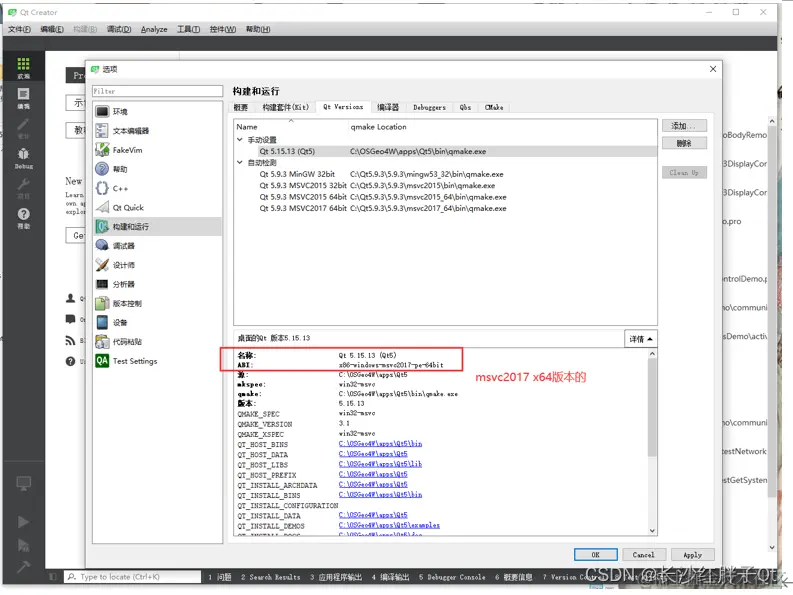Viewport: 793px width, 595px height.
Task: Collapse the 自动检测 auto-detected group
Action: point(240,162)
